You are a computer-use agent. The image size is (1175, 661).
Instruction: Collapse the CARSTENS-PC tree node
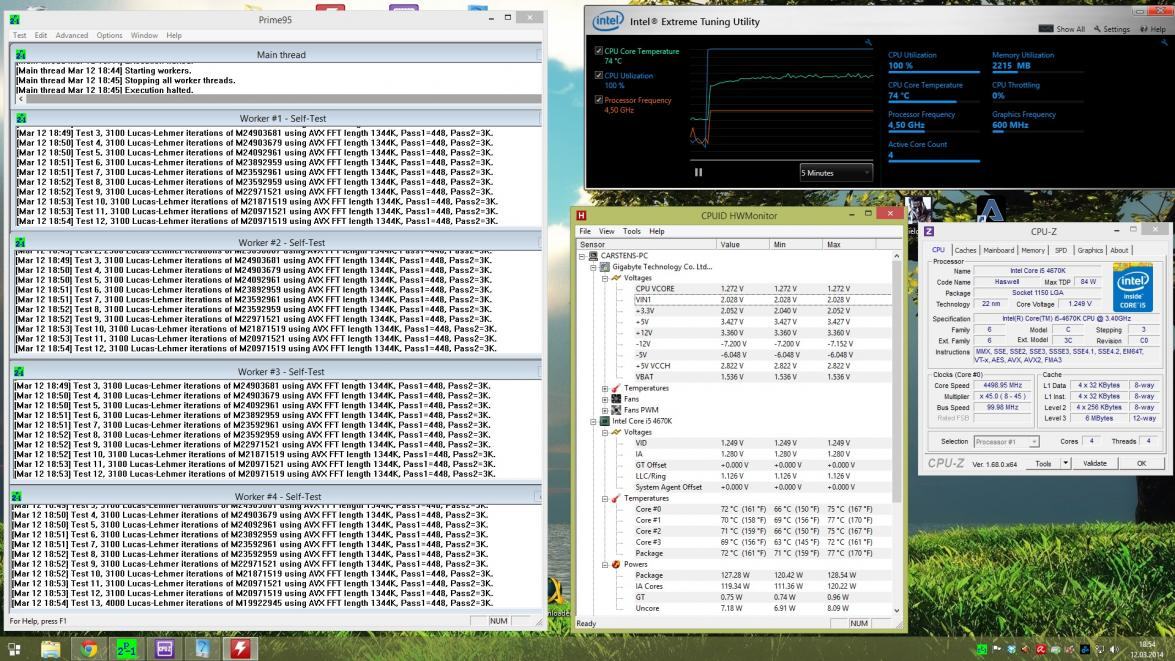point(582,256)
